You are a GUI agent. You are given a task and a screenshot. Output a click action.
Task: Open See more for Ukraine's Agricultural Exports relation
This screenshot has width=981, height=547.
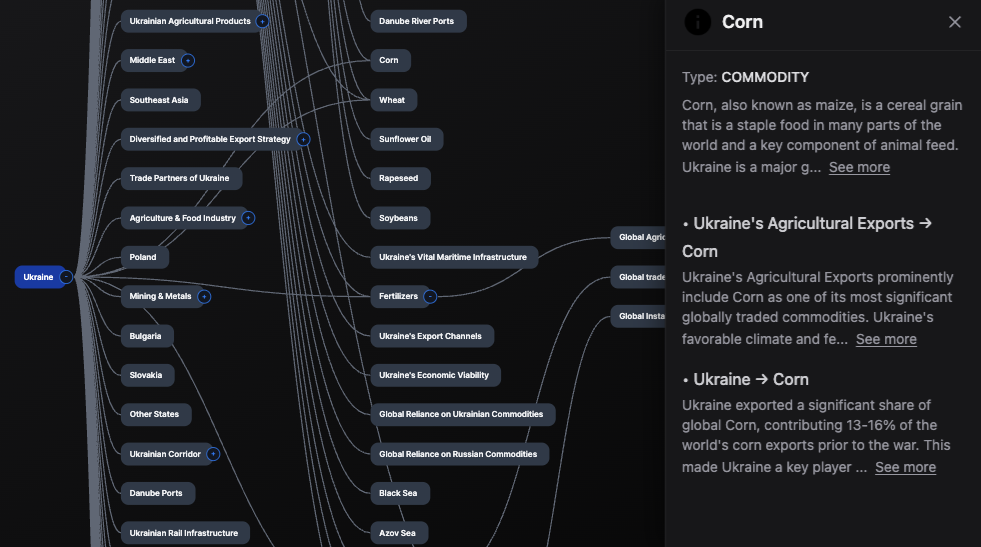(x=886, y=339)
